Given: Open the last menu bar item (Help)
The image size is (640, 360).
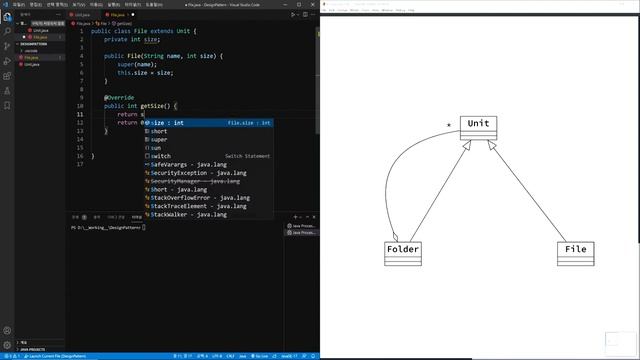Looking at the screenshot, I should point(154,5).
